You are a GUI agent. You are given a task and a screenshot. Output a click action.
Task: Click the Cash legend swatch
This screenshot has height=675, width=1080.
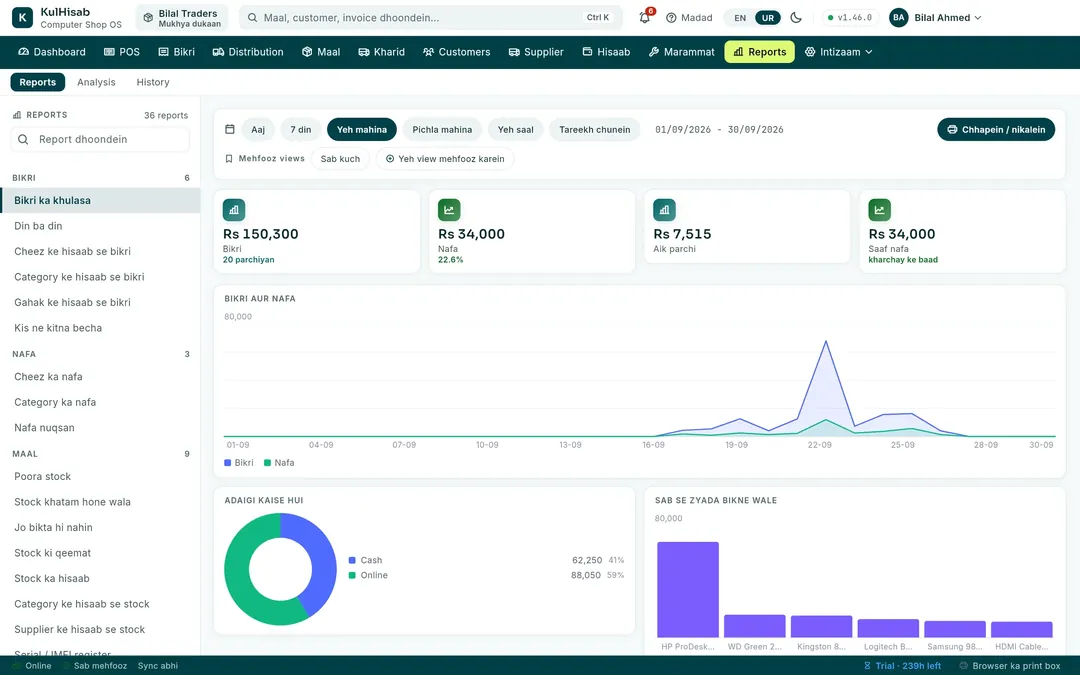pyautogui.click(x=352, y=561)
